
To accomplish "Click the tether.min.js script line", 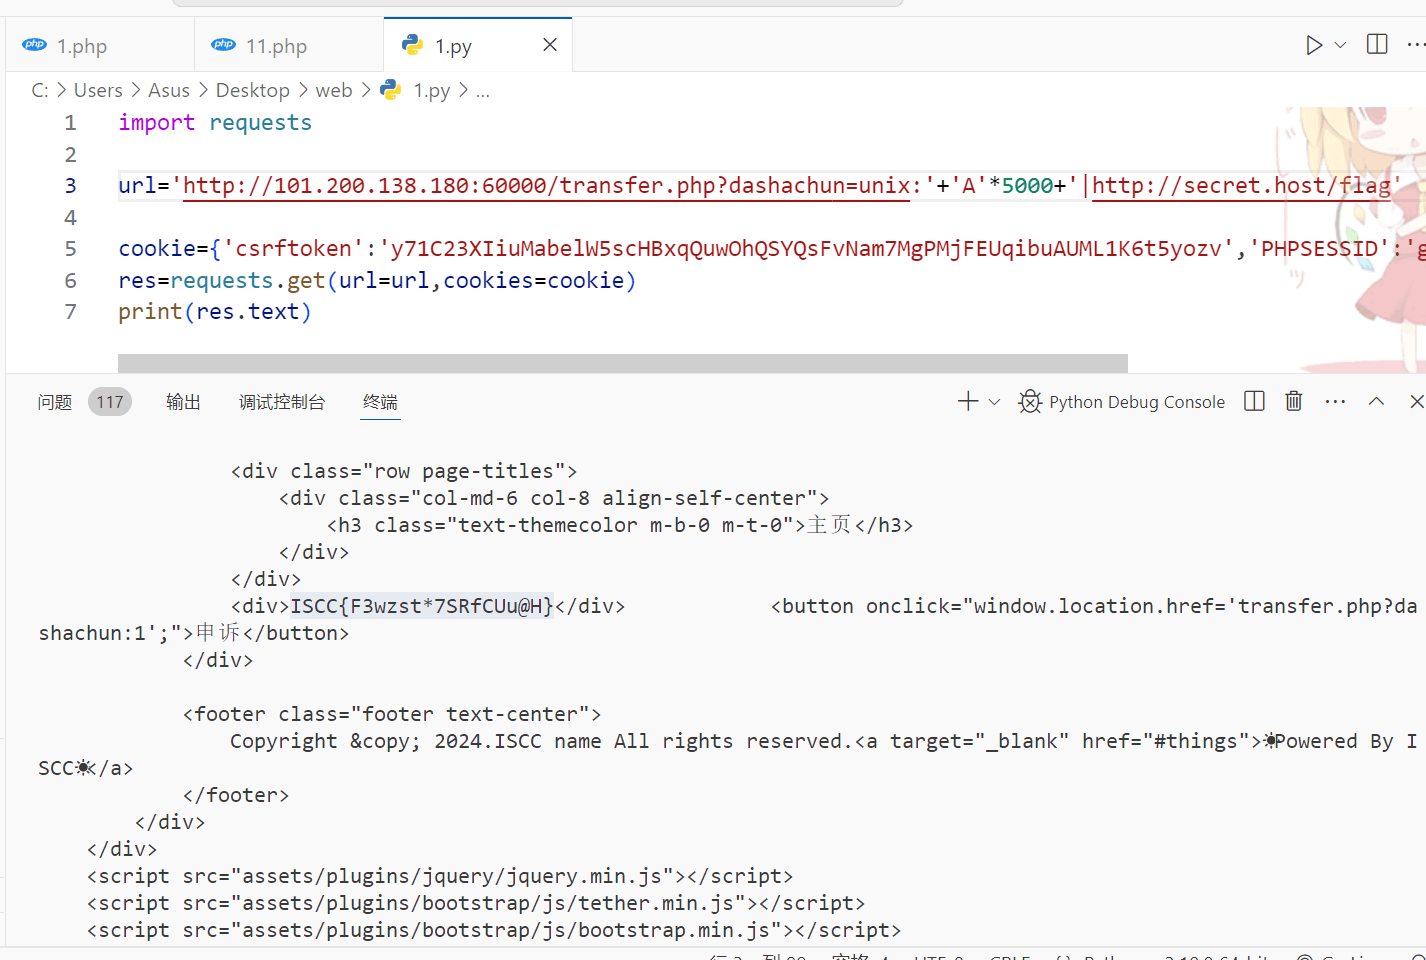I will point(476,903).
